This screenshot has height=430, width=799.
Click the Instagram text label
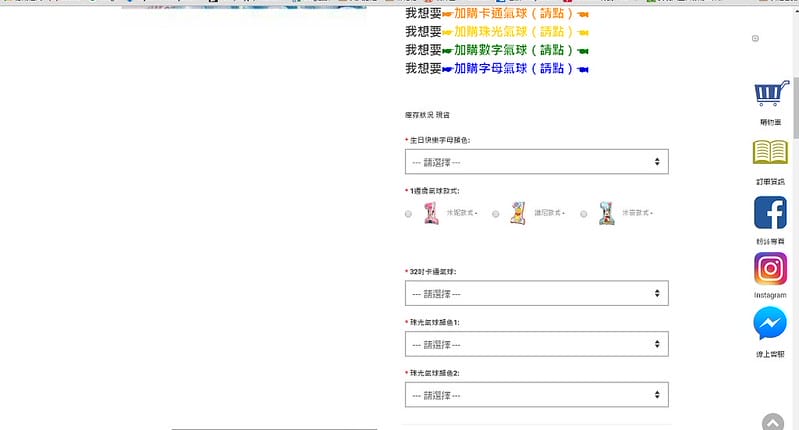(770, 295)
